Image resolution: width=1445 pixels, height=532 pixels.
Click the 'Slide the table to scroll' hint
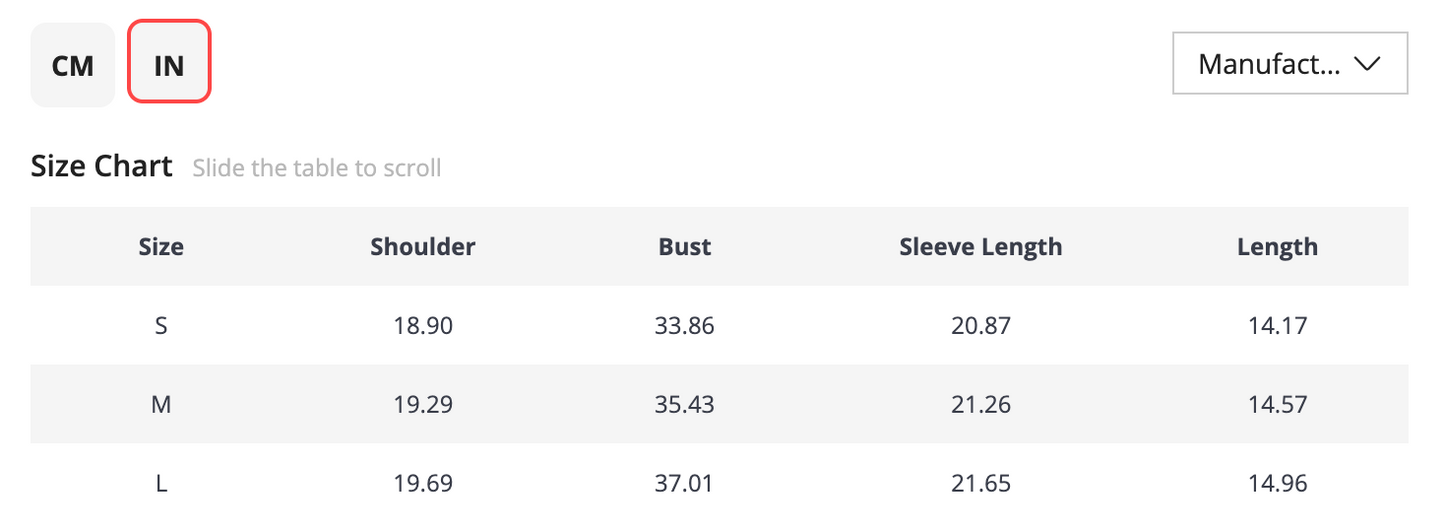pos(317,168)
